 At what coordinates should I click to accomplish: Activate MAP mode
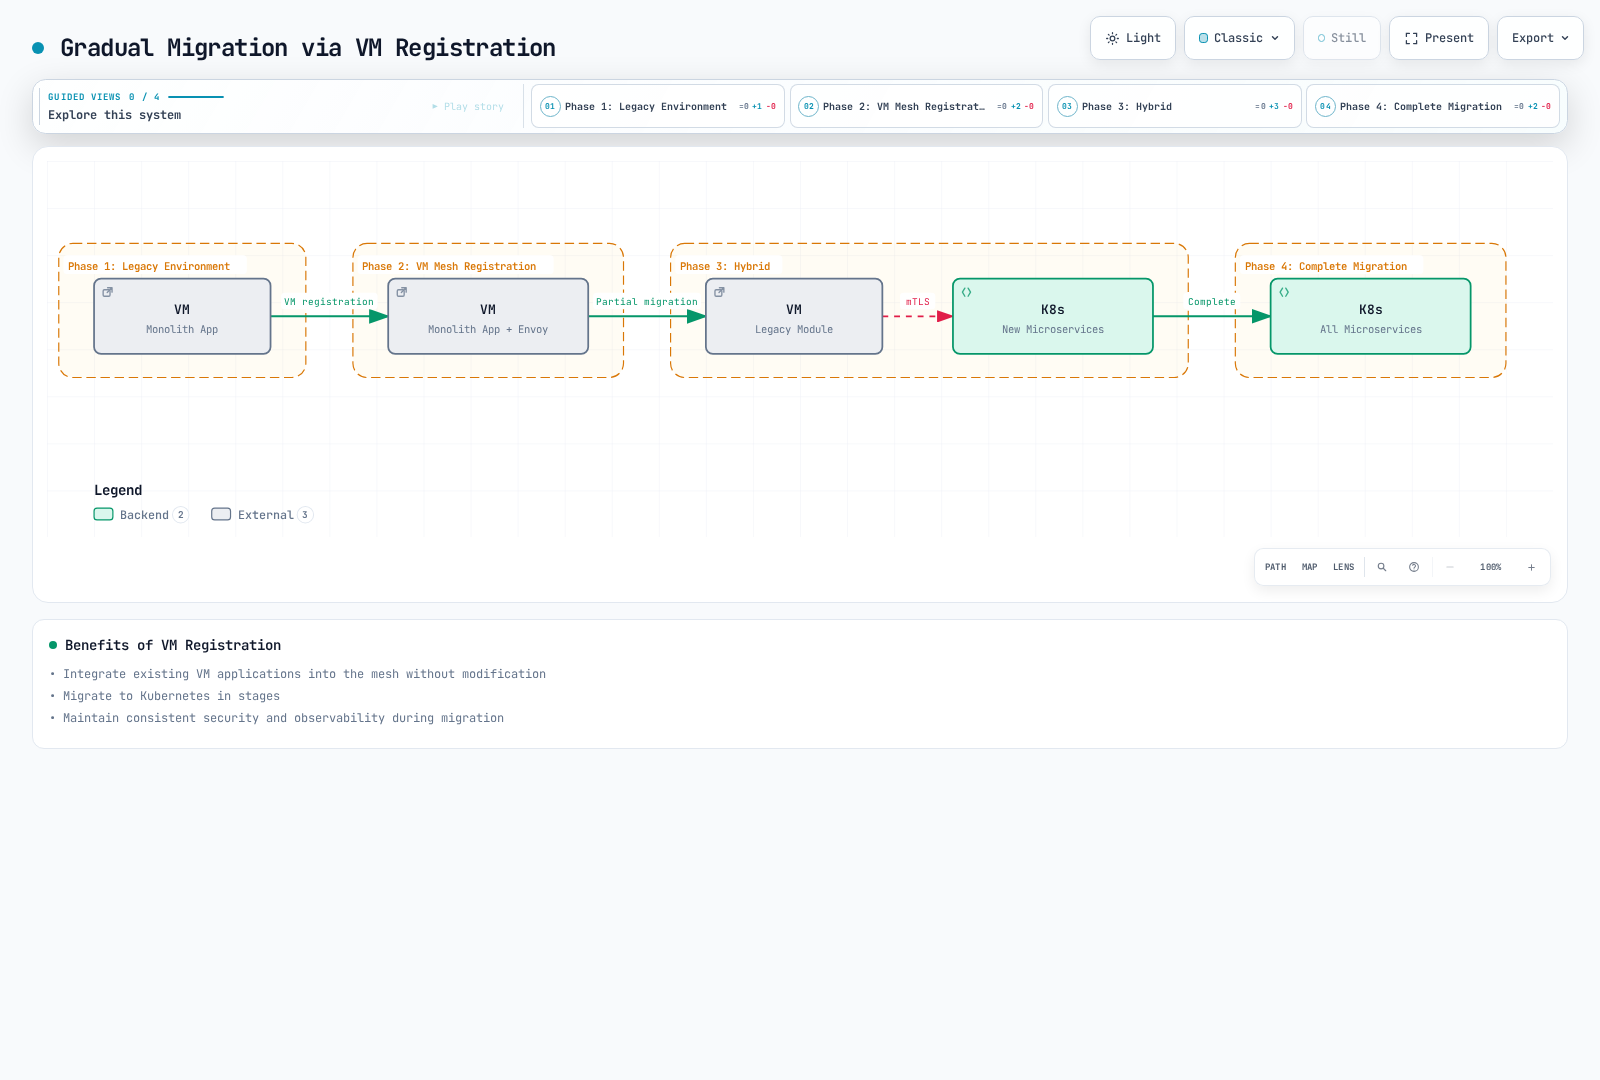pos(1310,567)
